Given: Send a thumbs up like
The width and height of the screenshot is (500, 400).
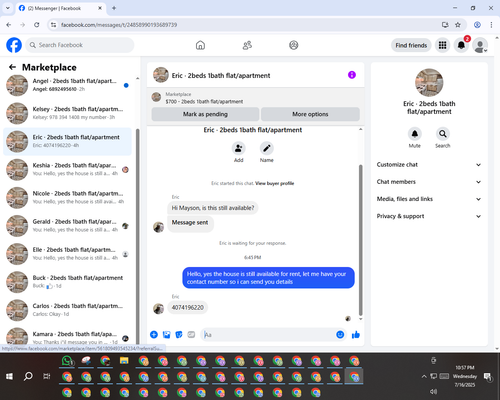Looking at the screenshot, I should click(x=356, y=334).
